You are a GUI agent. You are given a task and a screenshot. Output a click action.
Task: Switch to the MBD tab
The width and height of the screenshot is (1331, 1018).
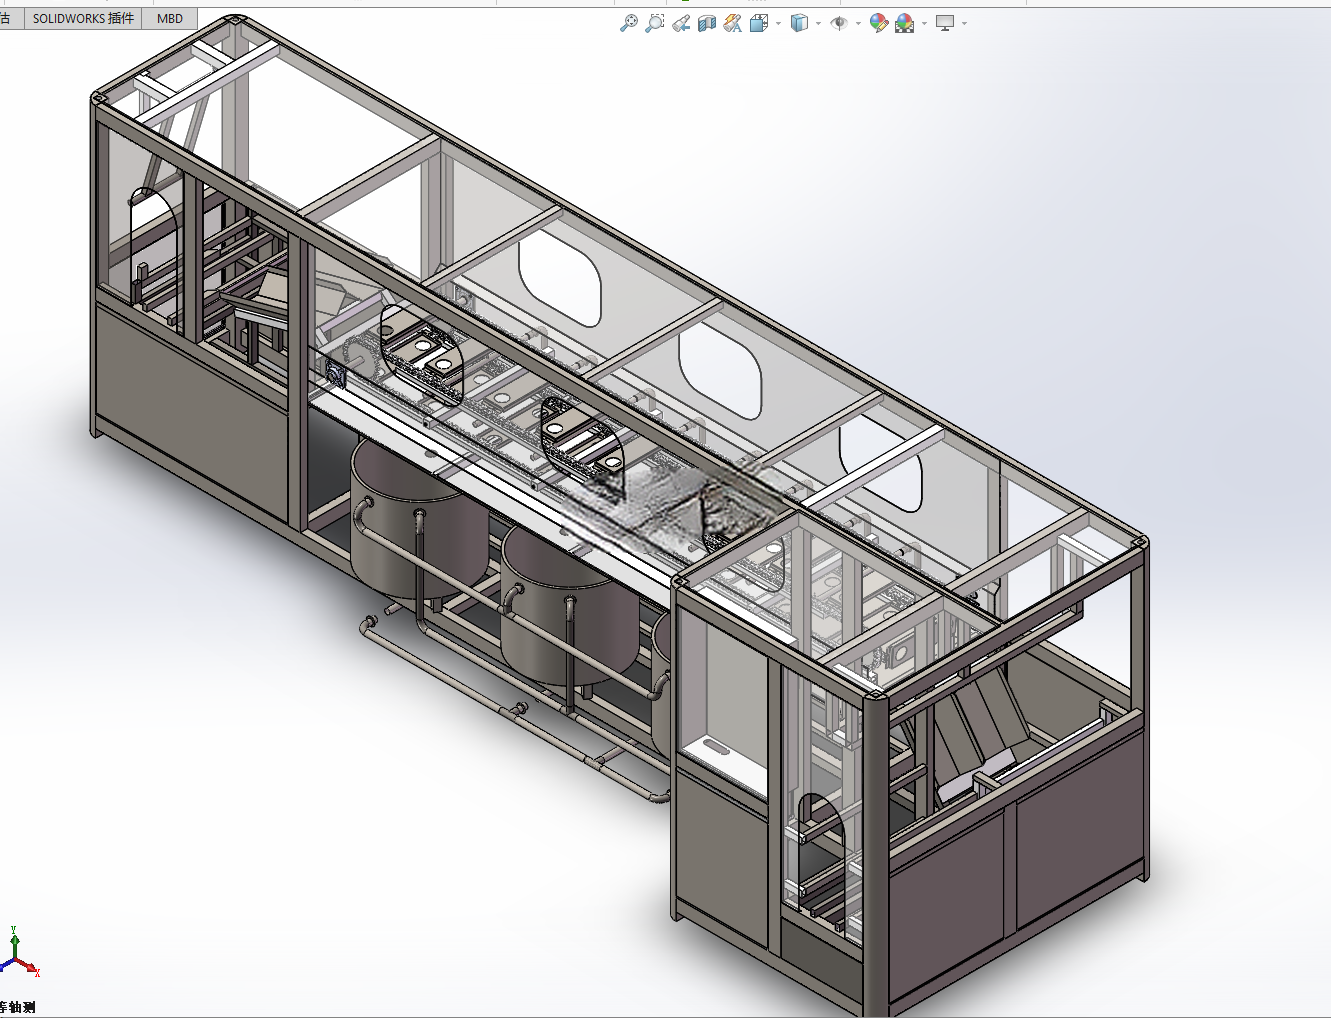click(170, 18)
